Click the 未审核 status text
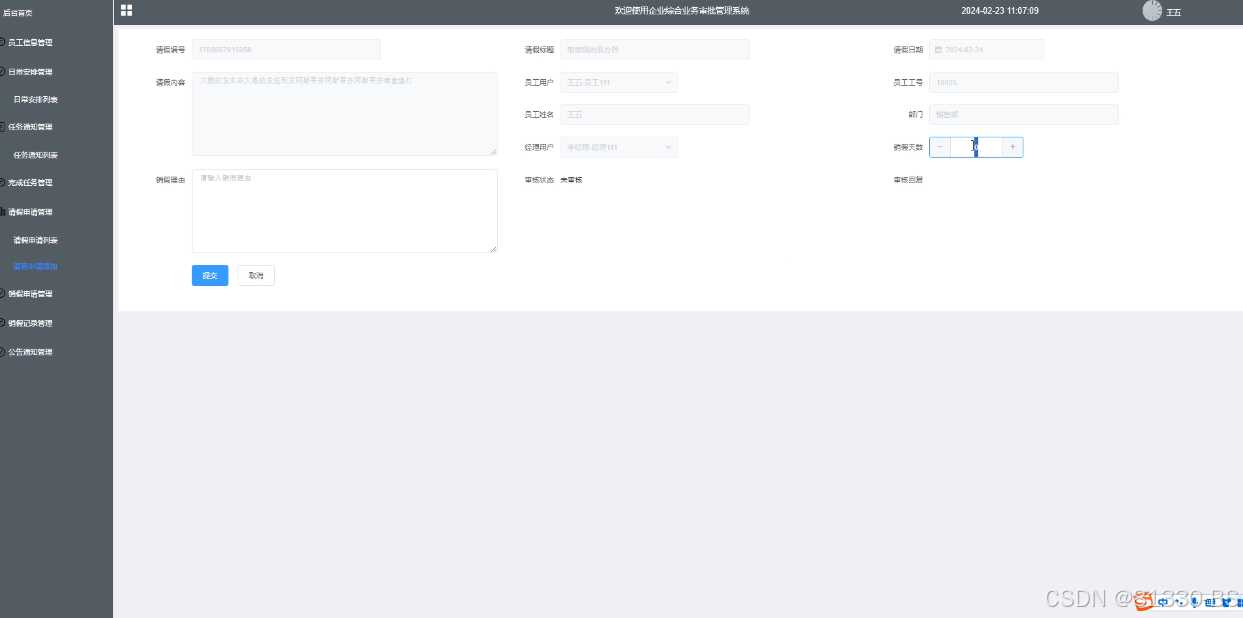Image resolution: width=1243 pixels, height=618 pixels. point(571,180)
